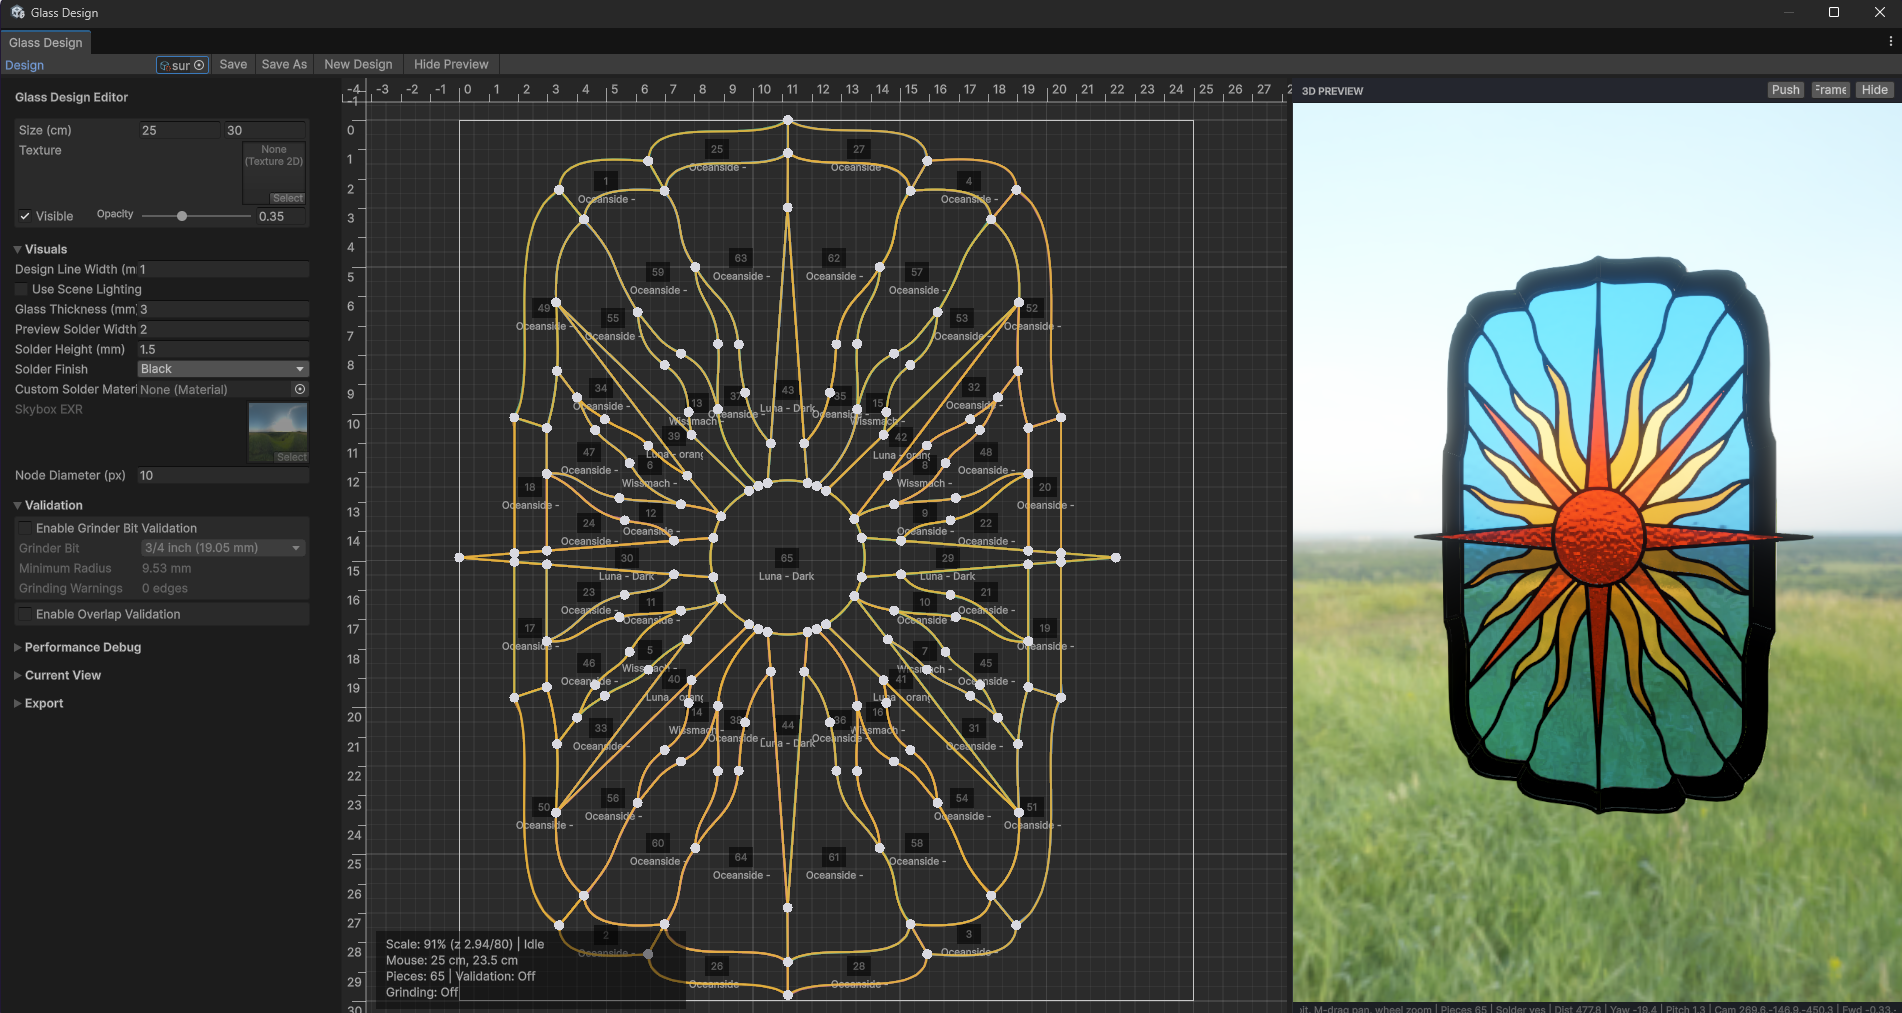
Task: Enable Use Scene Lighting checkbox
Action: coord(22,289)
